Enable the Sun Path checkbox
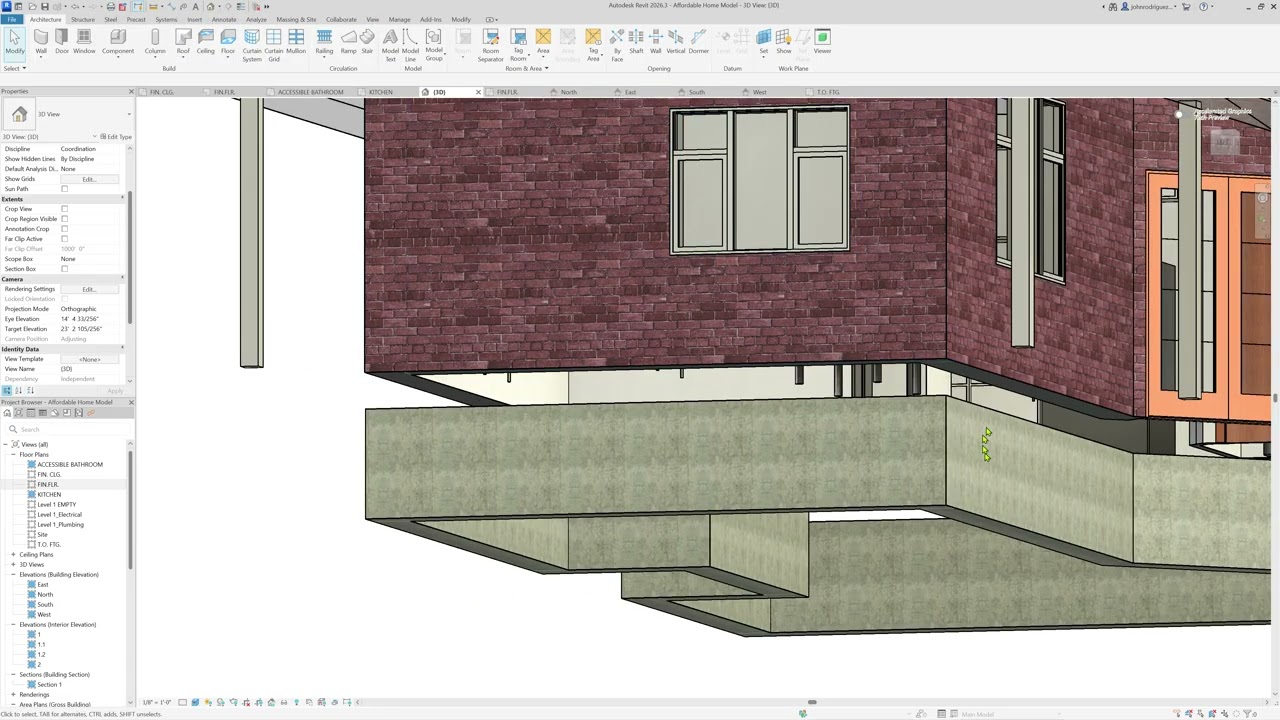 tap(65, 189)
